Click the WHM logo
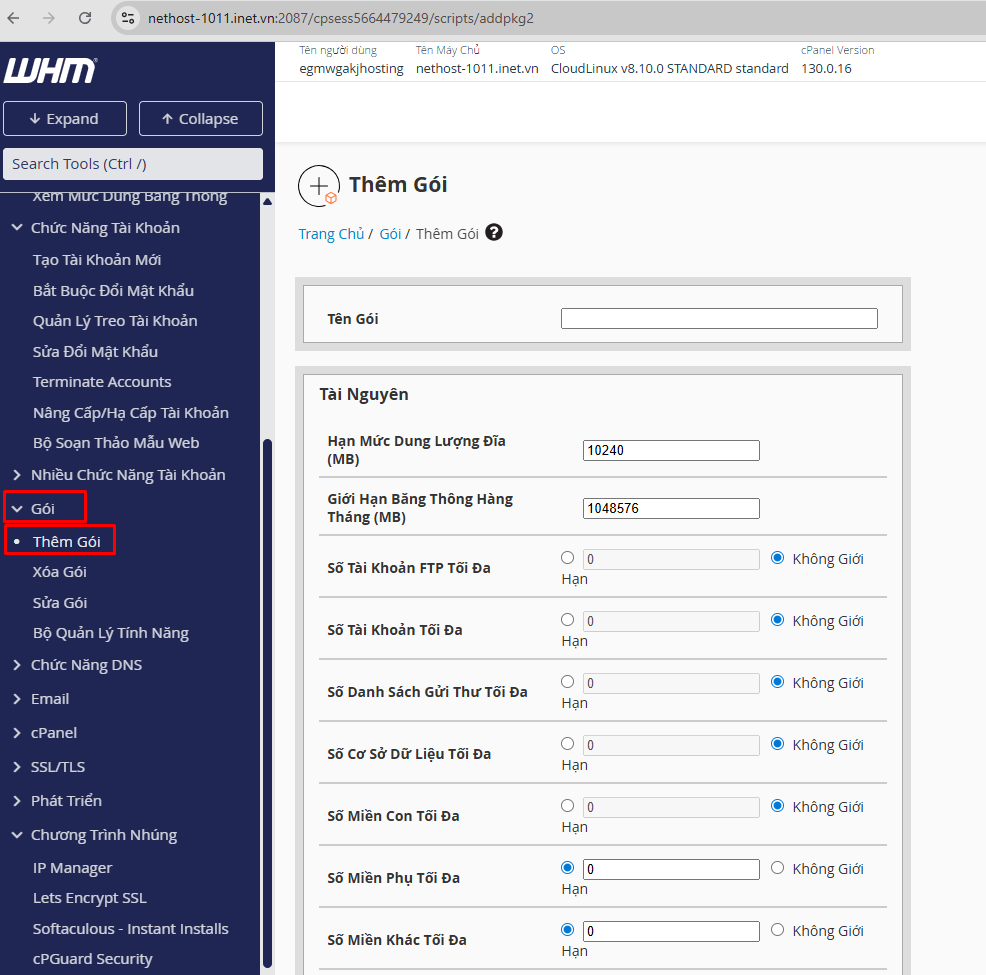The width and height of the screenshot is (986, 975). point(50,70)
